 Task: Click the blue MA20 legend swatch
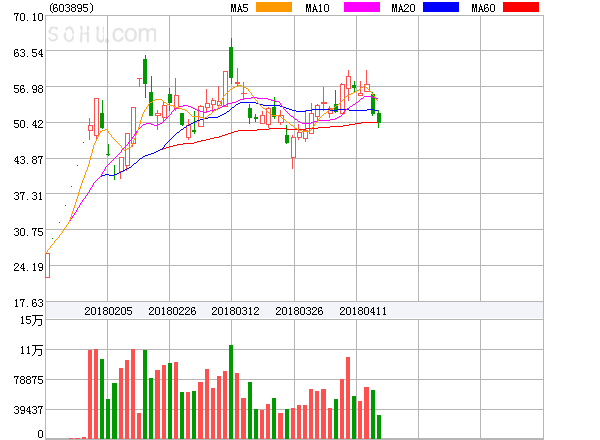(441, 7)
